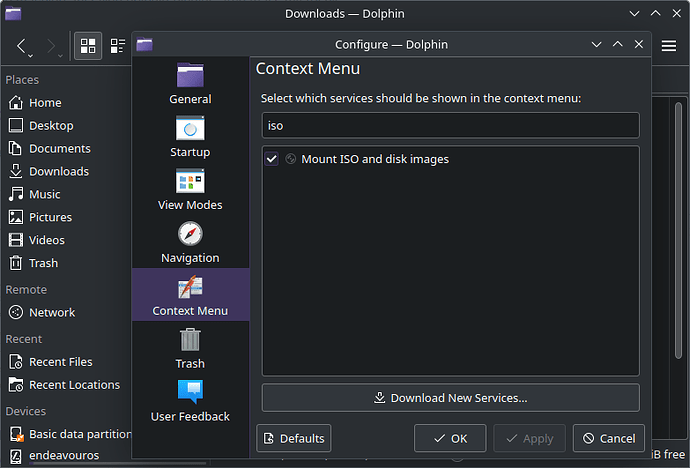This screenshot has height=468, width=690.
Task: Open Recent Locations entry
Action: coord(66,384)
